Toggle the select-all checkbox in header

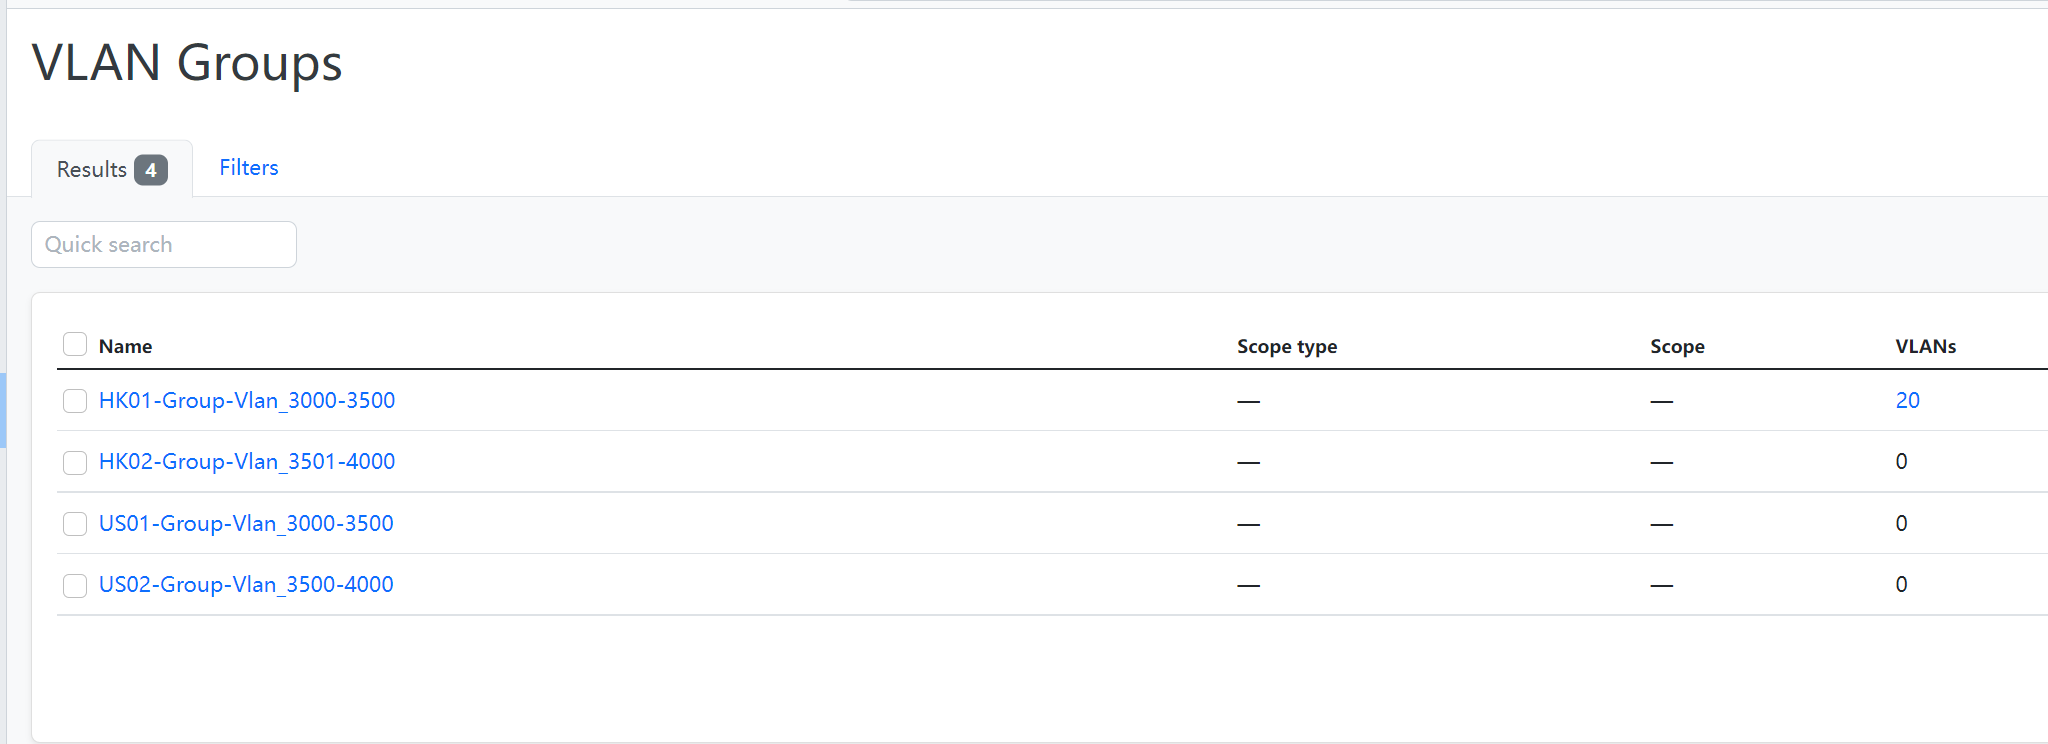(75, 345)
